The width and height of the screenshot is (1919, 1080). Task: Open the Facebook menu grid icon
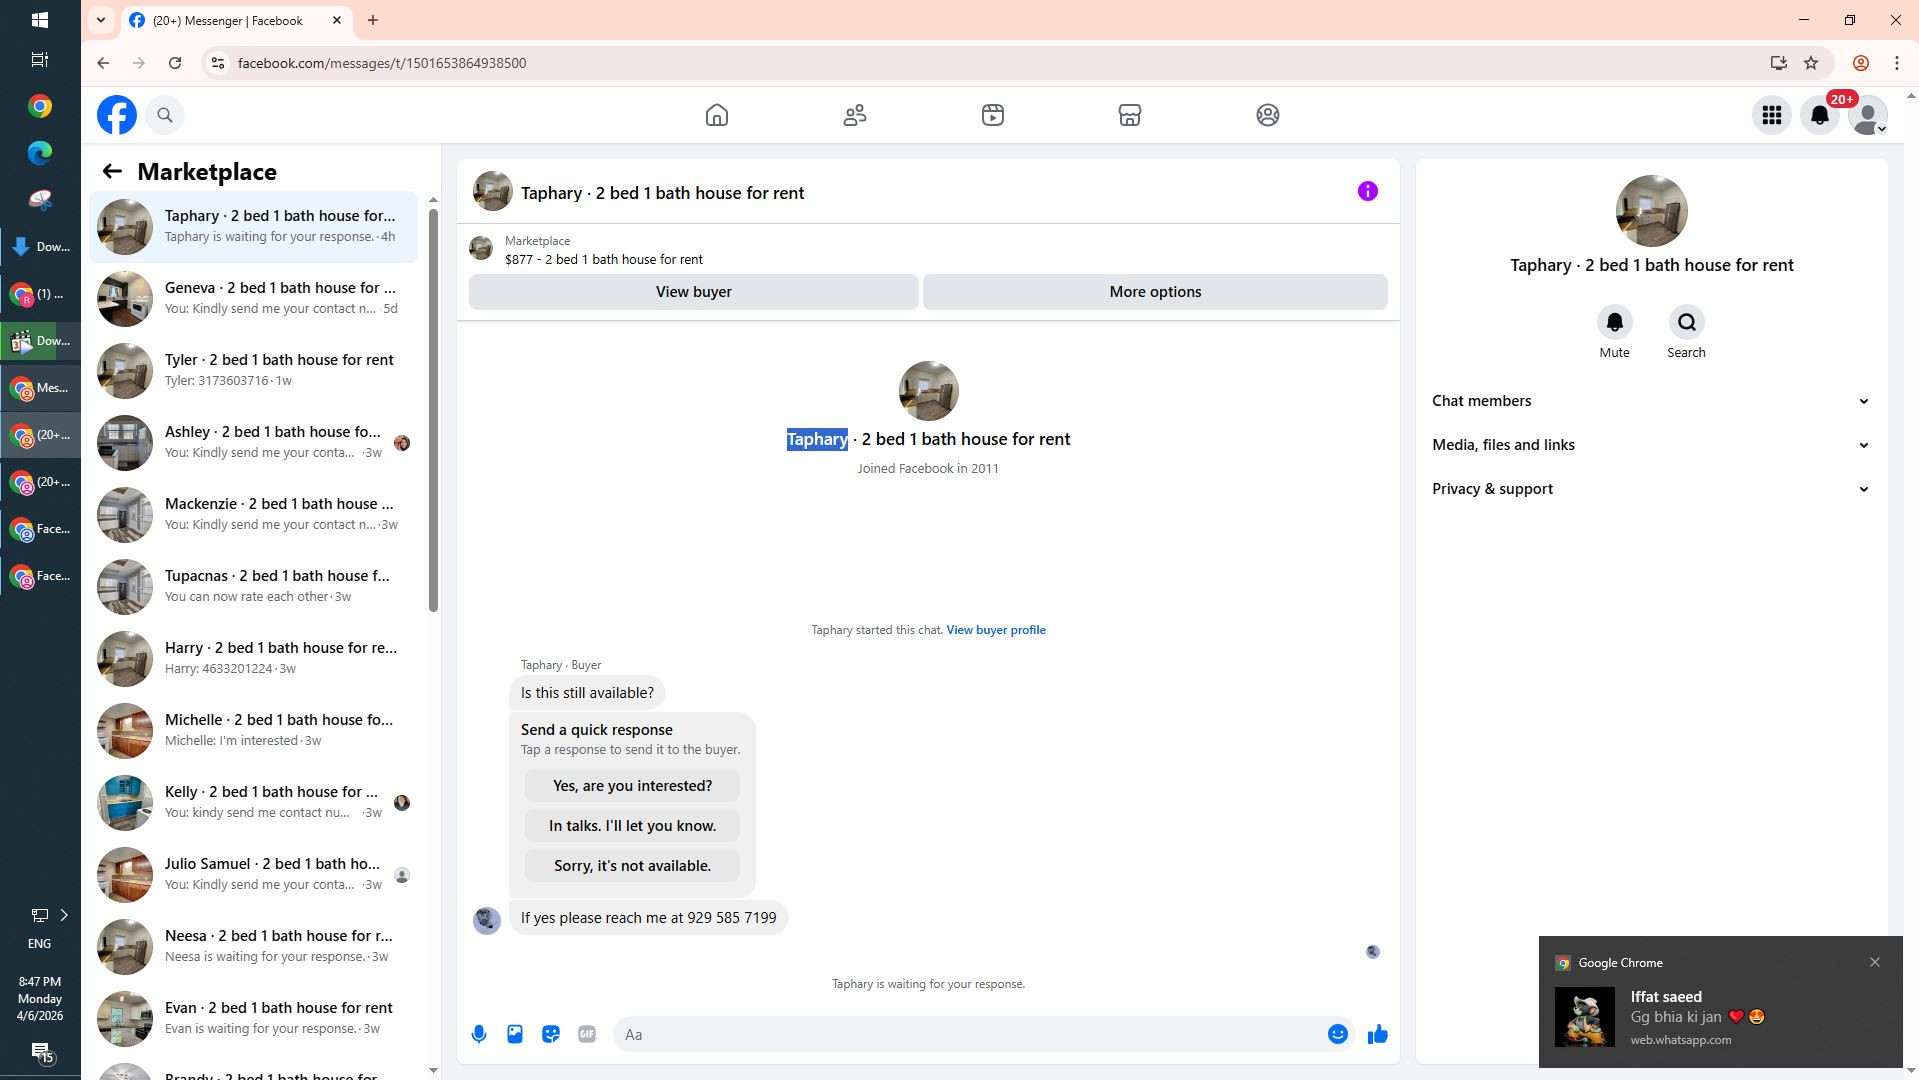click(1772, 115)
